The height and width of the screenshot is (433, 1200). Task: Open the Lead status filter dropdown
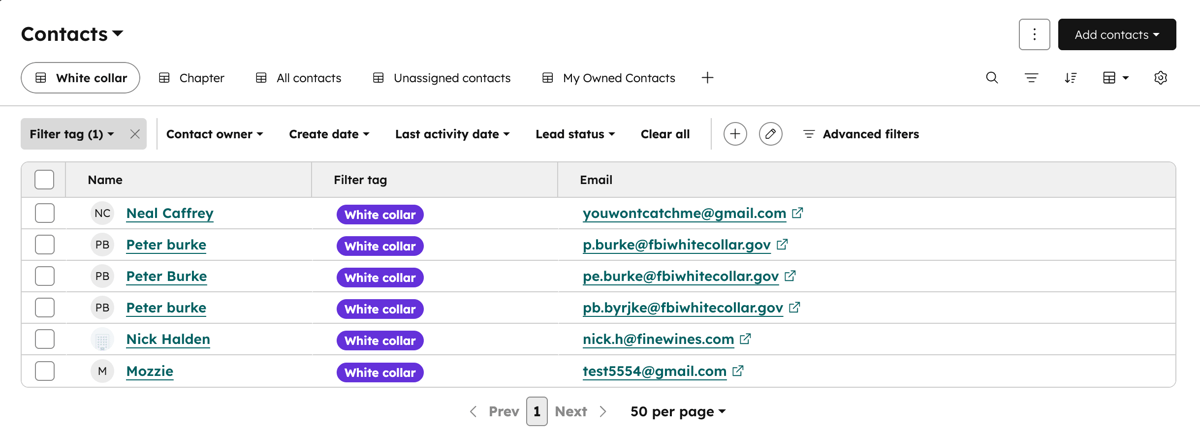(x=575, y=134)
